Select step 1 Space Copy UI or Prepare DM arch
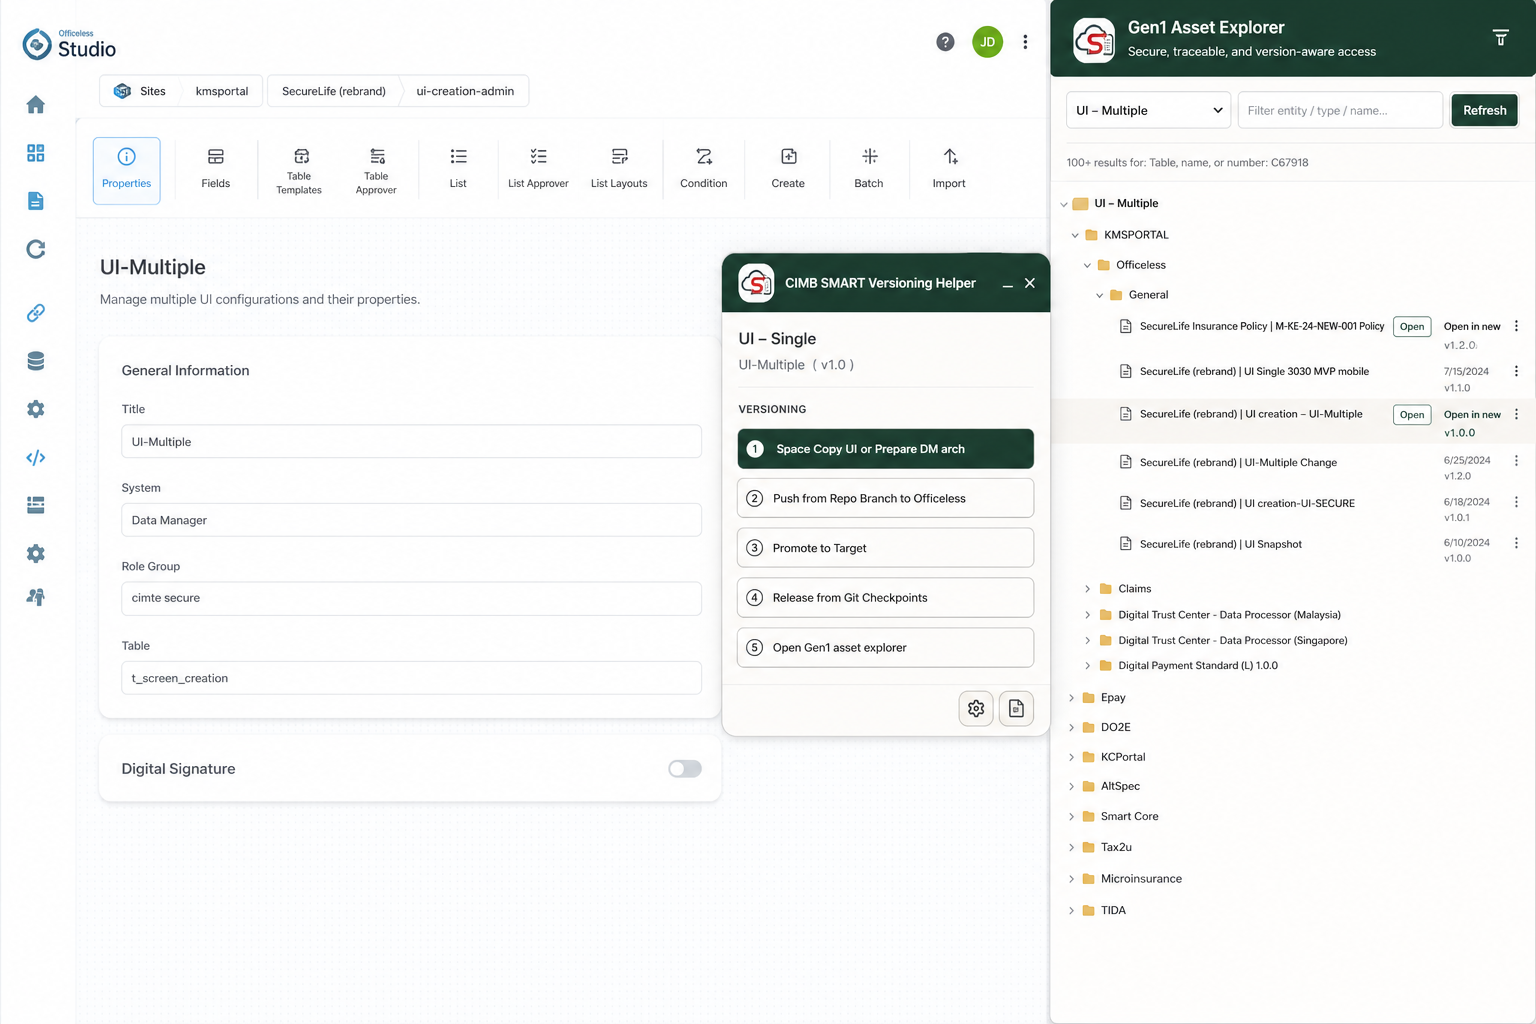1536x1024 pixels. [x=886, y=449]
